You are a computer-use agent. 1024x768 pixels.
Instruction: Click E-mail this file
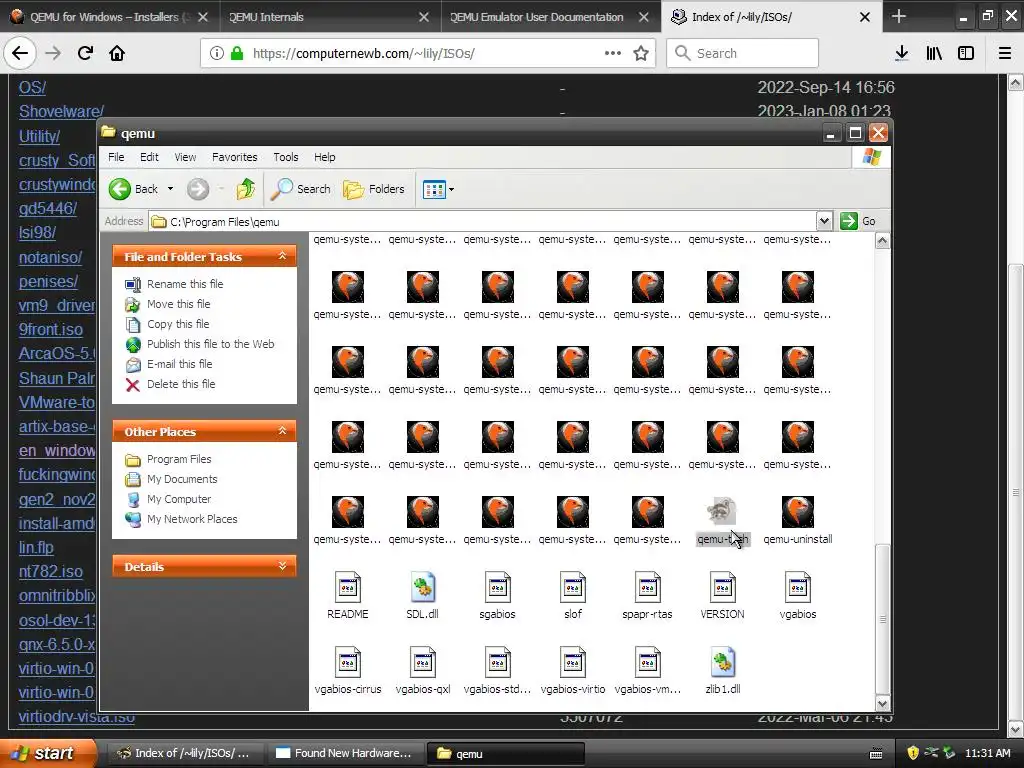point(180,364)
